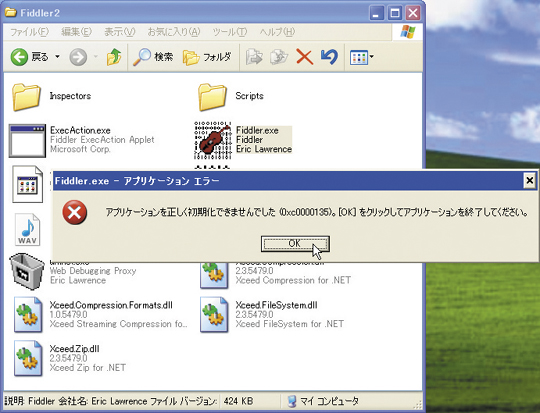540x413 pixels.
Task: Click the Inspectors folder name
Action: (70, 96)
